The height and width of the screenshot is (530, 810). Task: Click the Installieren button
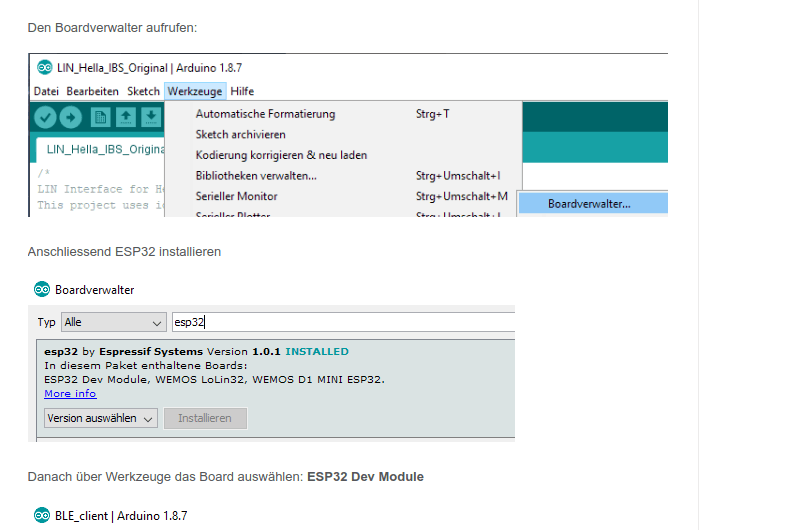(x=205, y=418)
